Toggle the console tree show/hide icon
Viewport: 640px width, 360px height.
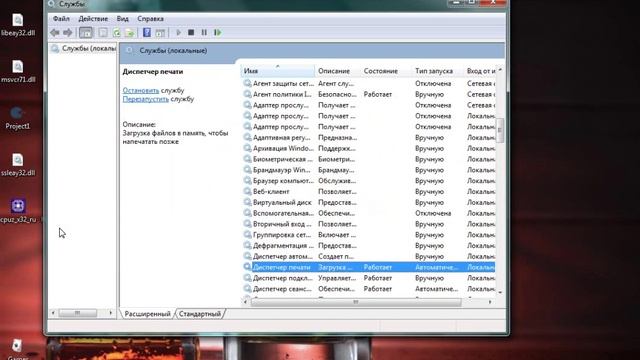pyautogui.click(x=85, y=33)
